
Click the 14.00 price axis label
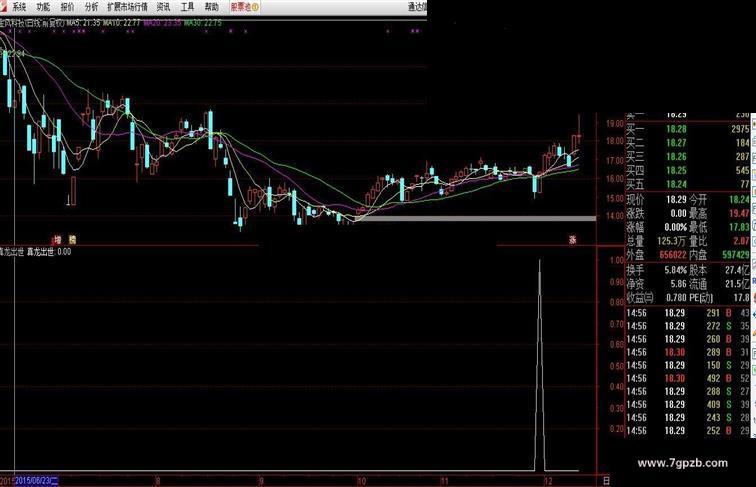point(615,216)
